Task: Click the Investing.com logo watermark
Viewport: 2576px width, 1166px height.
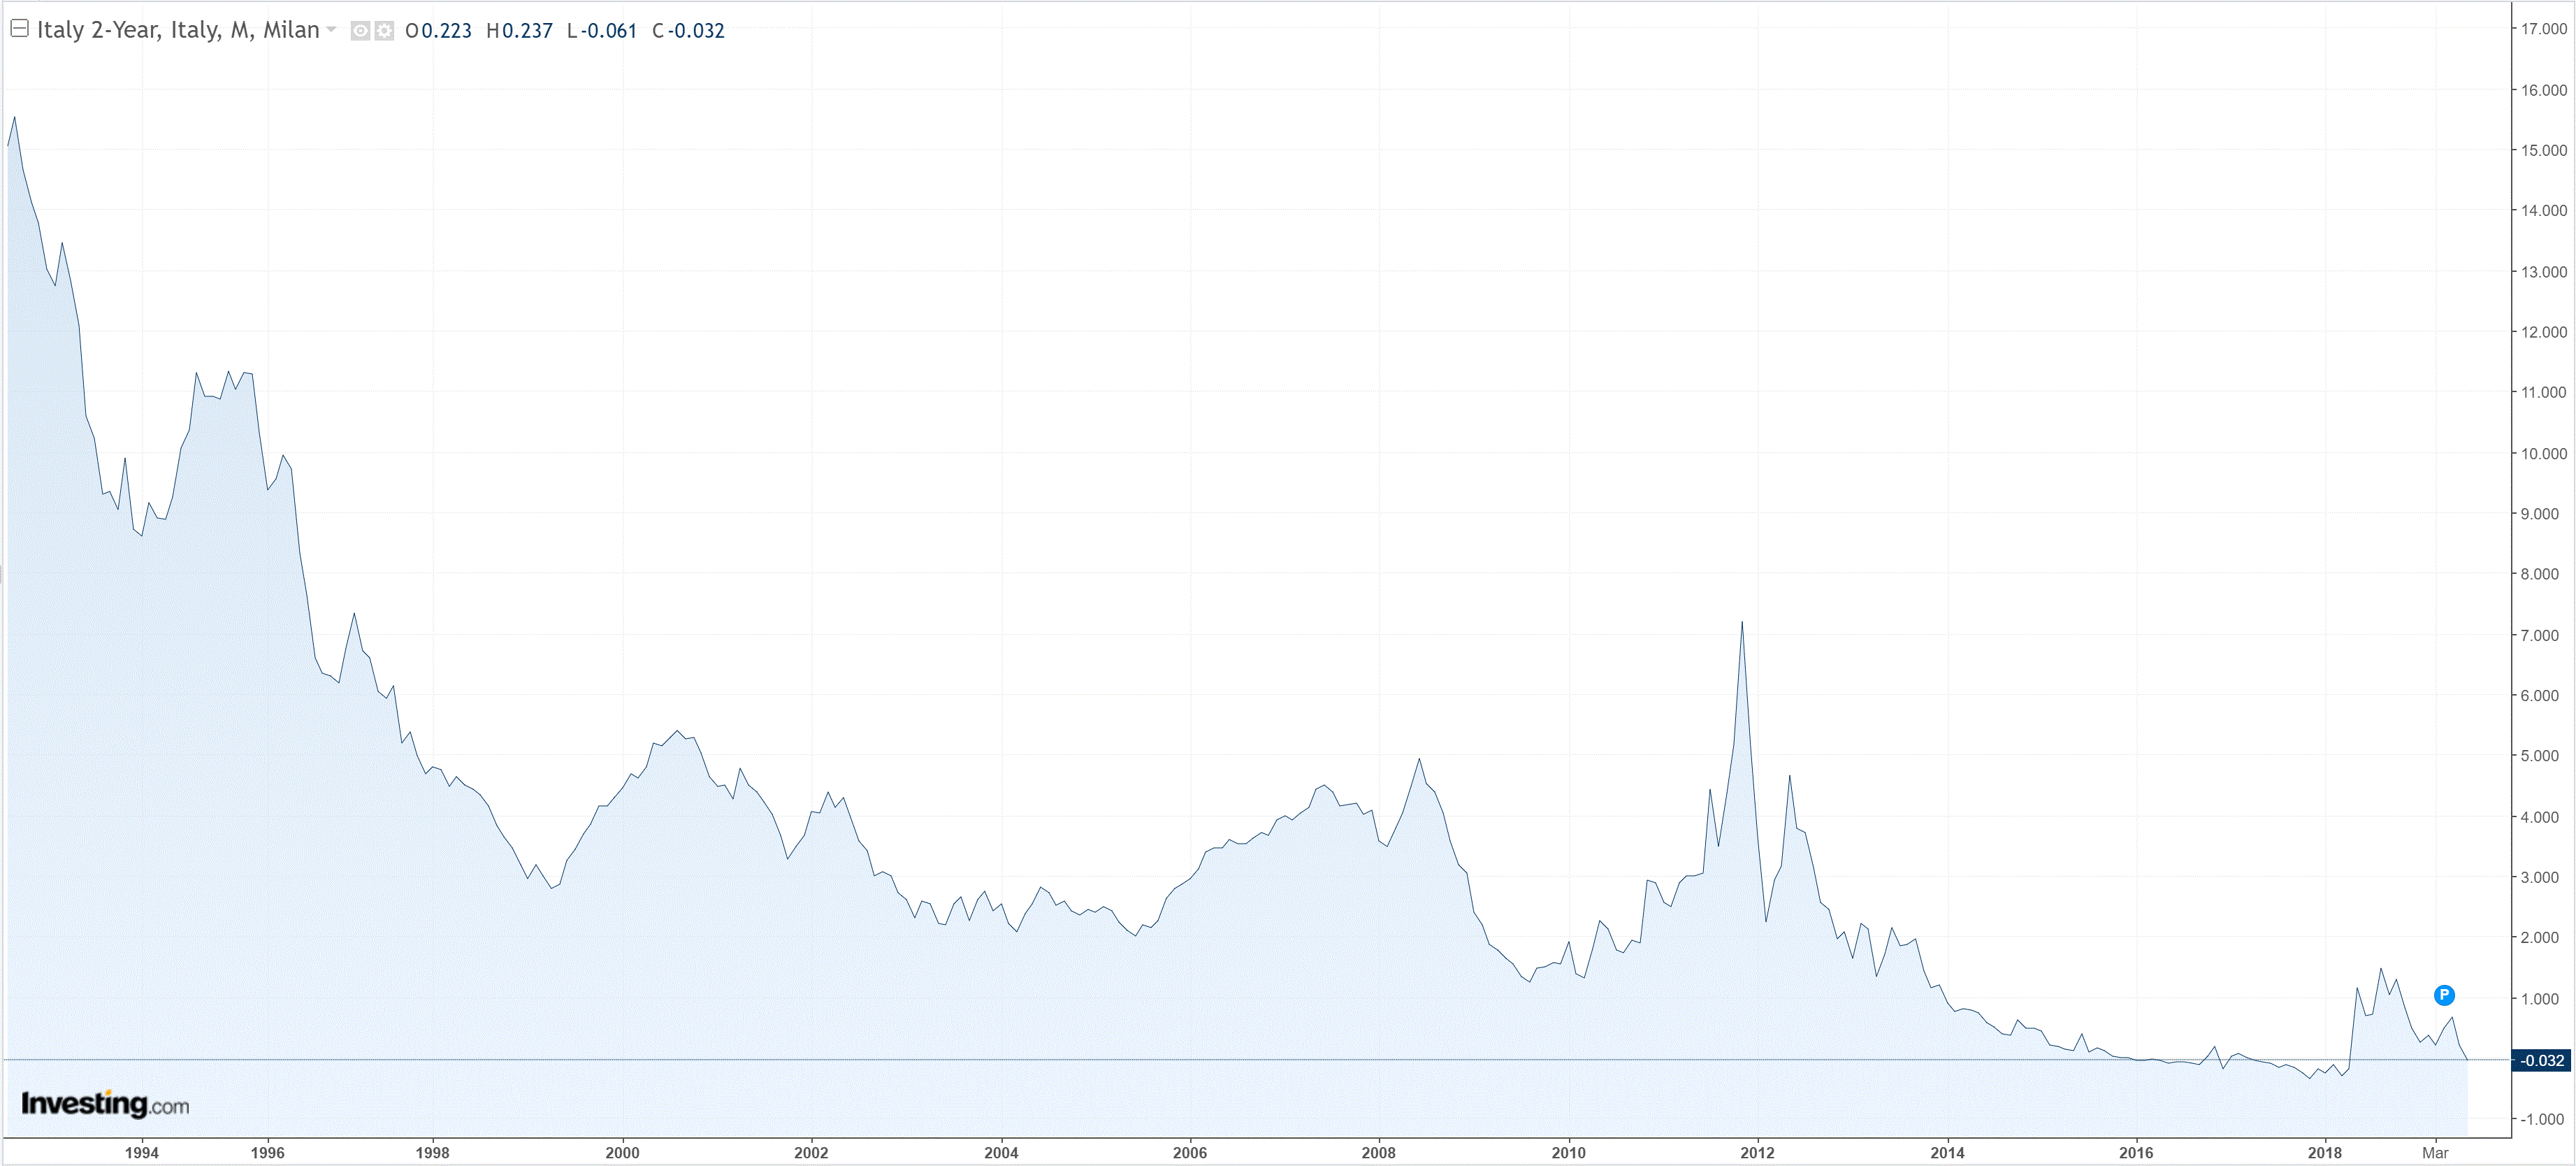Action: point(105,1104)
